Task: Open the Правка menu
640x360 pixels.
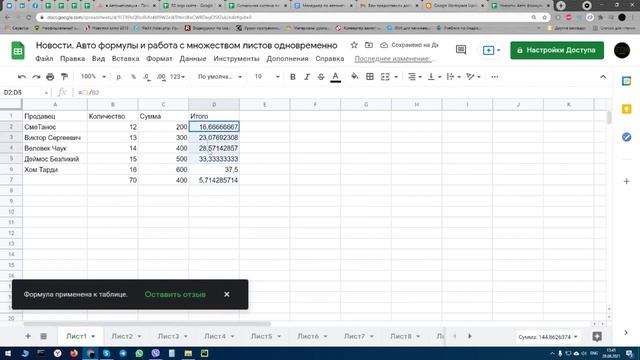Action: [x=72, y=59]
